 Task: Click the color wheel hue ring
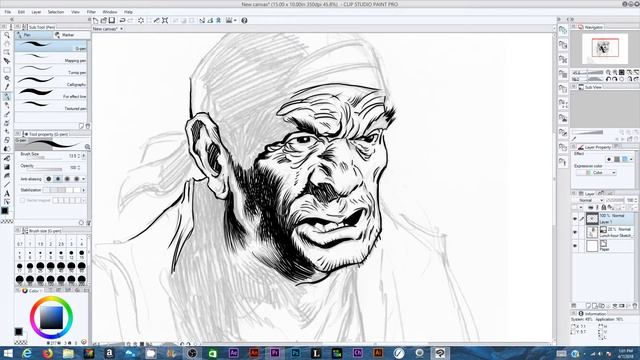coord(51,300)
